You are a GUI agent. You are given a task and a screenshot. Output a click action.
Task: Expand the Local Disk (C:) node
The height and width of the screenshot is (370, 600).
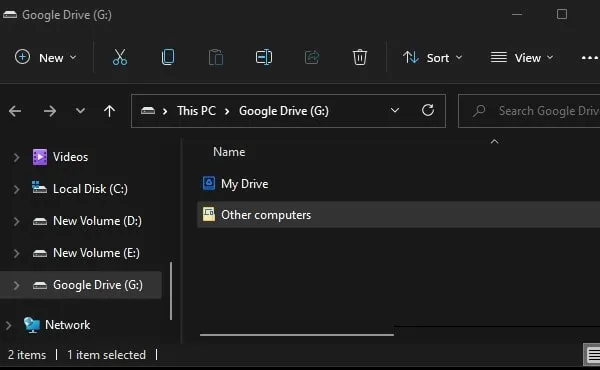(16, 189)
